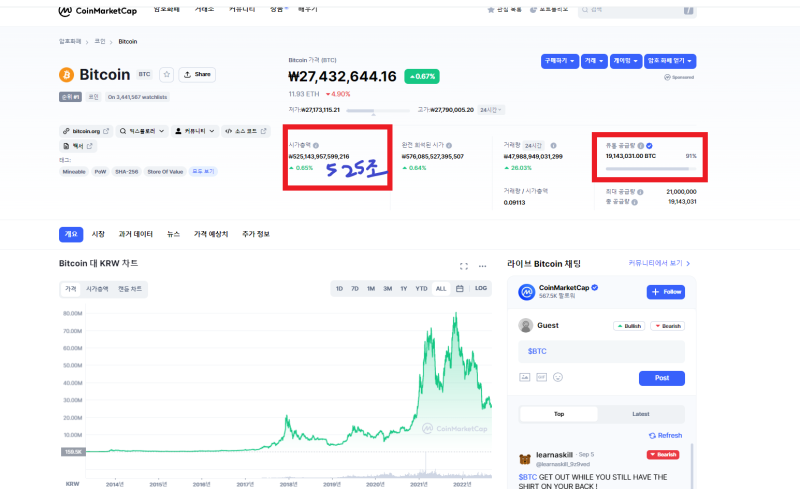
Task: Open the CoinMarketCap home logo
Action: pyautogui.click(x=97, y=11)
